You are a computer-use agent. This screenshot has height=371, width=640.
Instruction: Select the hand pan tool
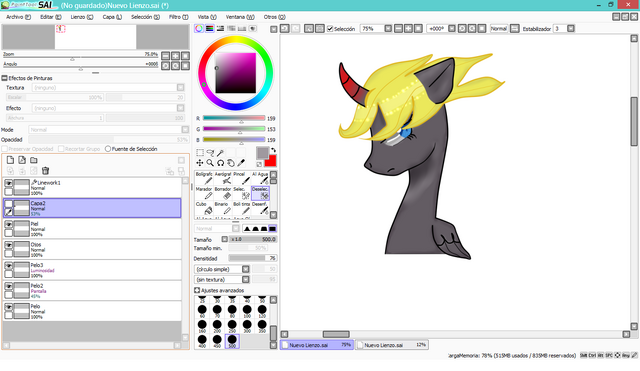[231, 163]
